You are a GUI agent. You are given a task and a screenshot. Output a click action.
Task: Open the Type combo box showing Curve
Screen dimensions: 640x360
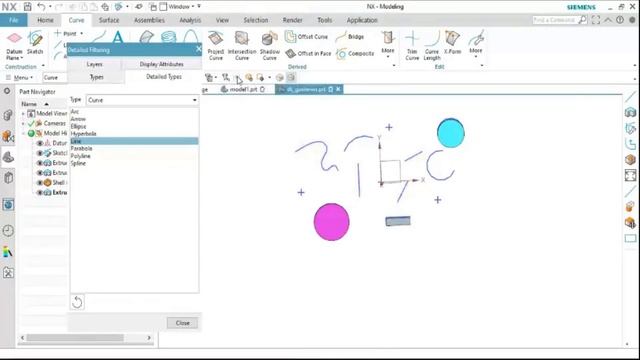point(142,100)
